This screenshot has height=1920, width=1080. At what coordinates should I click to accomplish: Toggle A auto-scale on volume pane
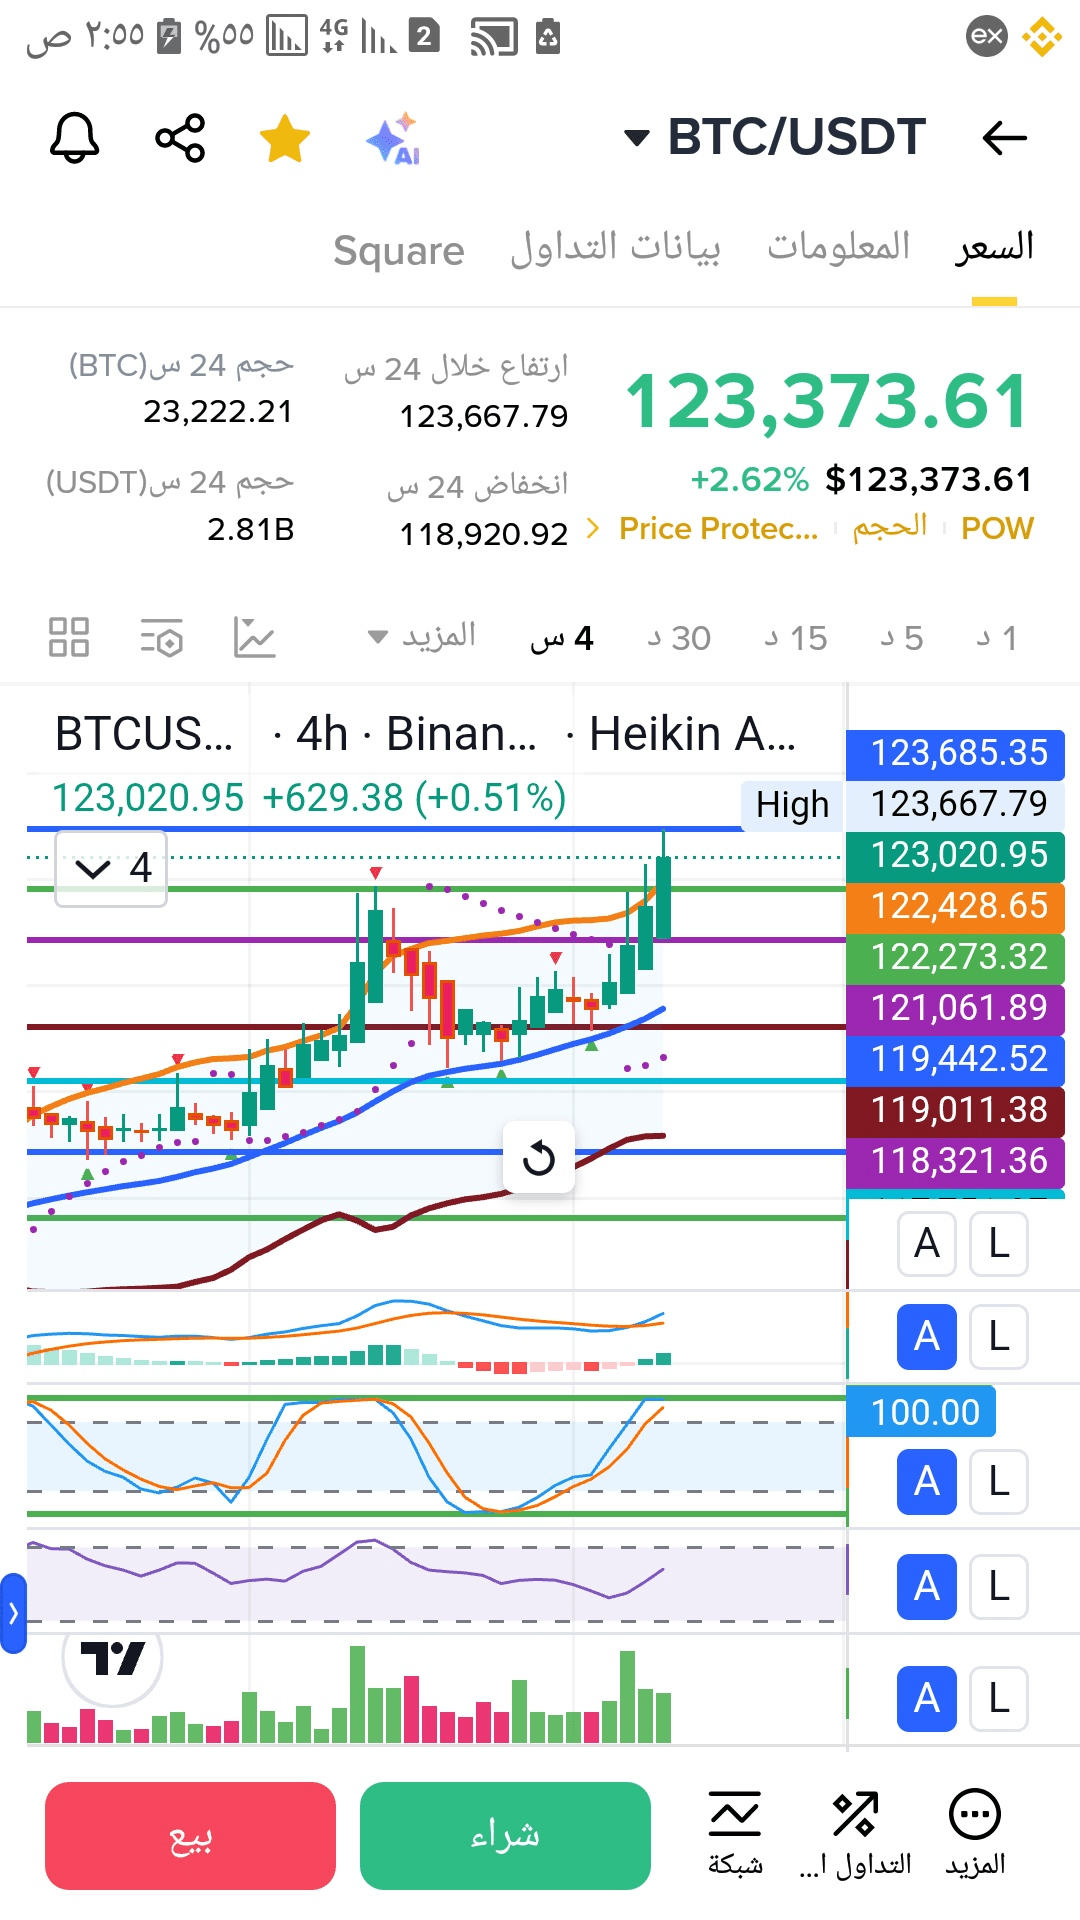coord(927,1699)
